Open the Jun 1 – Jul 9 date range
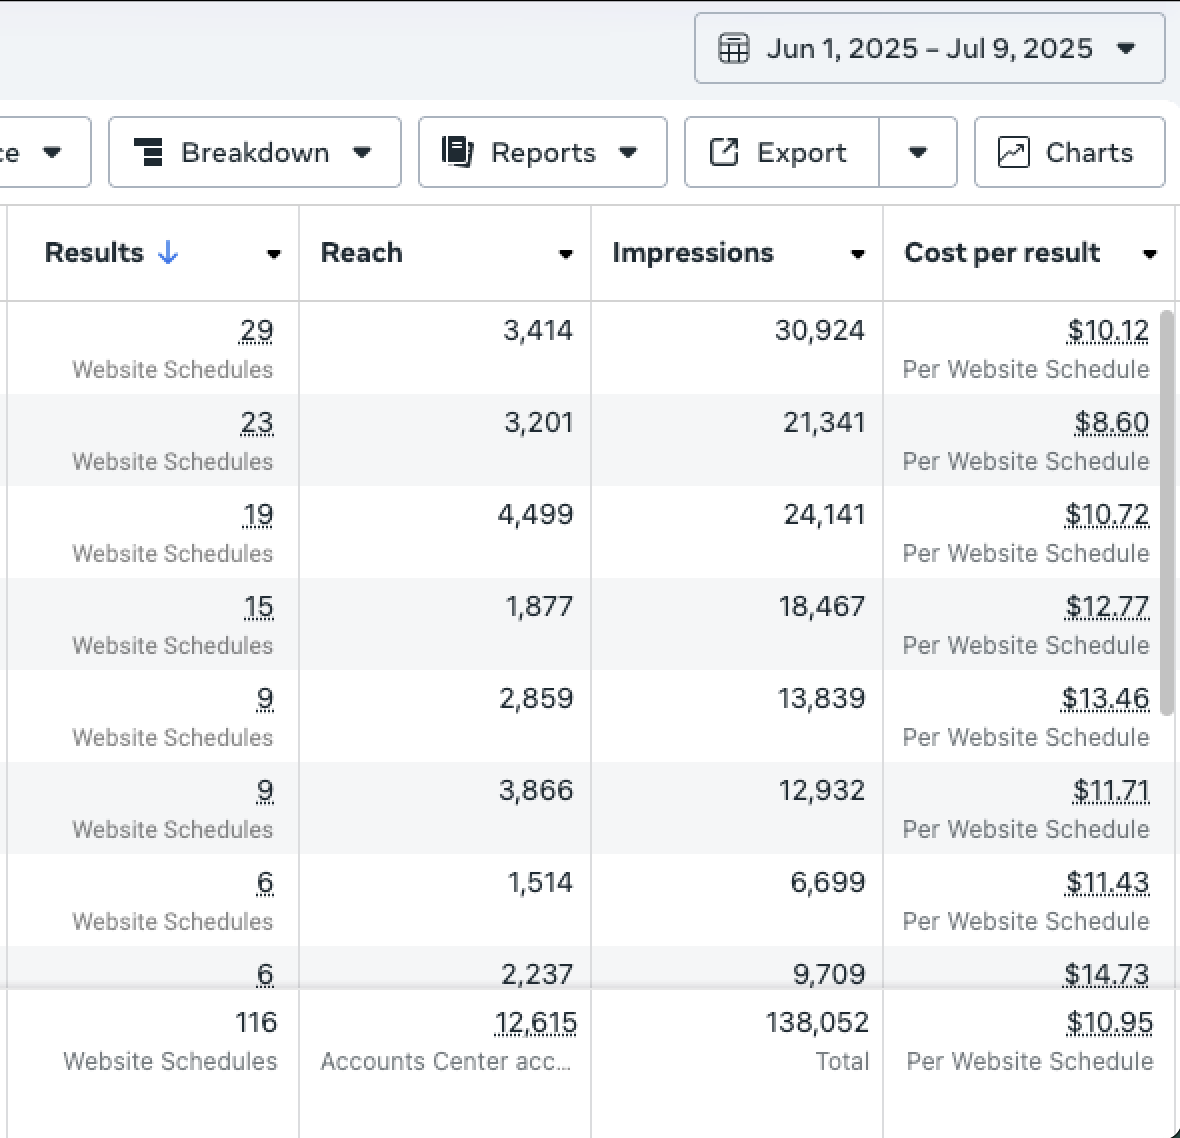 click(x=929, y=48)
